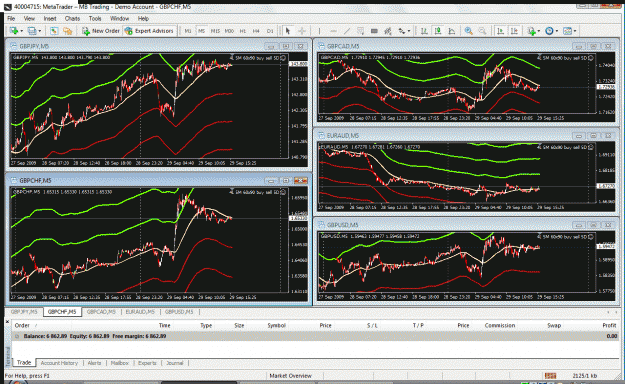Switch chart to bar chart style
This screenshot has width=625, height=384.
click(424, 31)
